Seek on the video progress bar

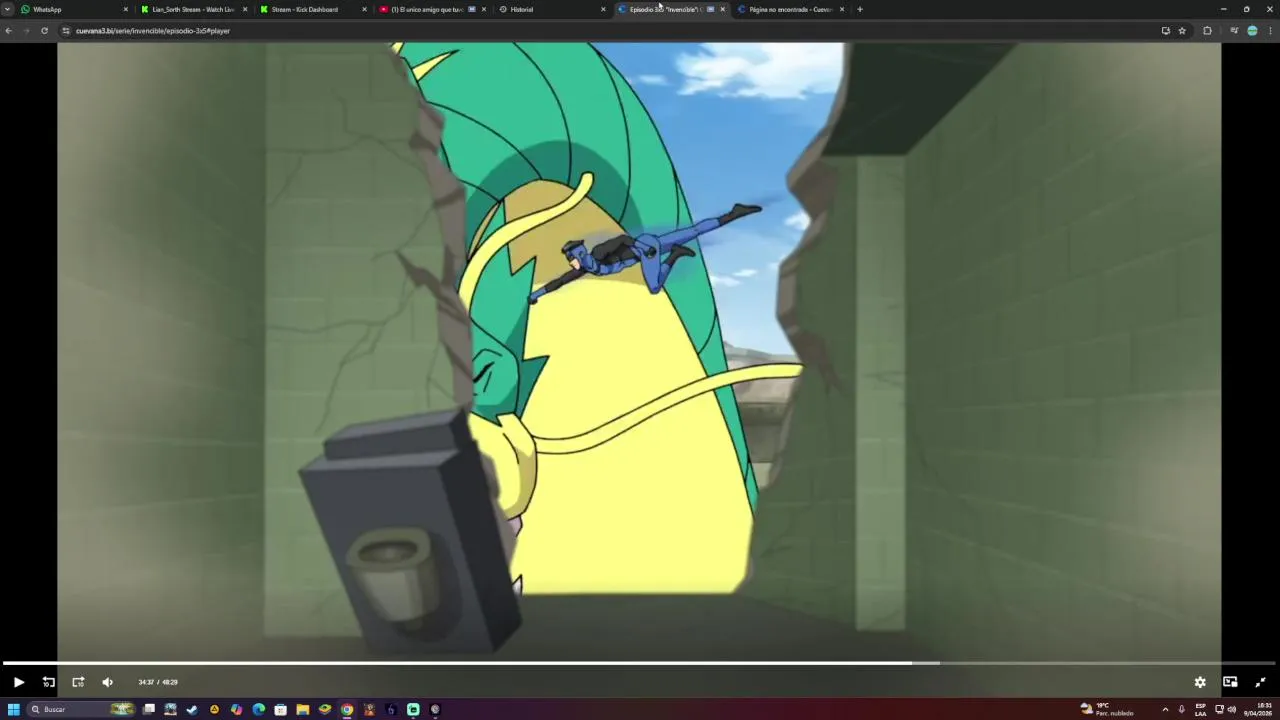click(x=640, y=663)
